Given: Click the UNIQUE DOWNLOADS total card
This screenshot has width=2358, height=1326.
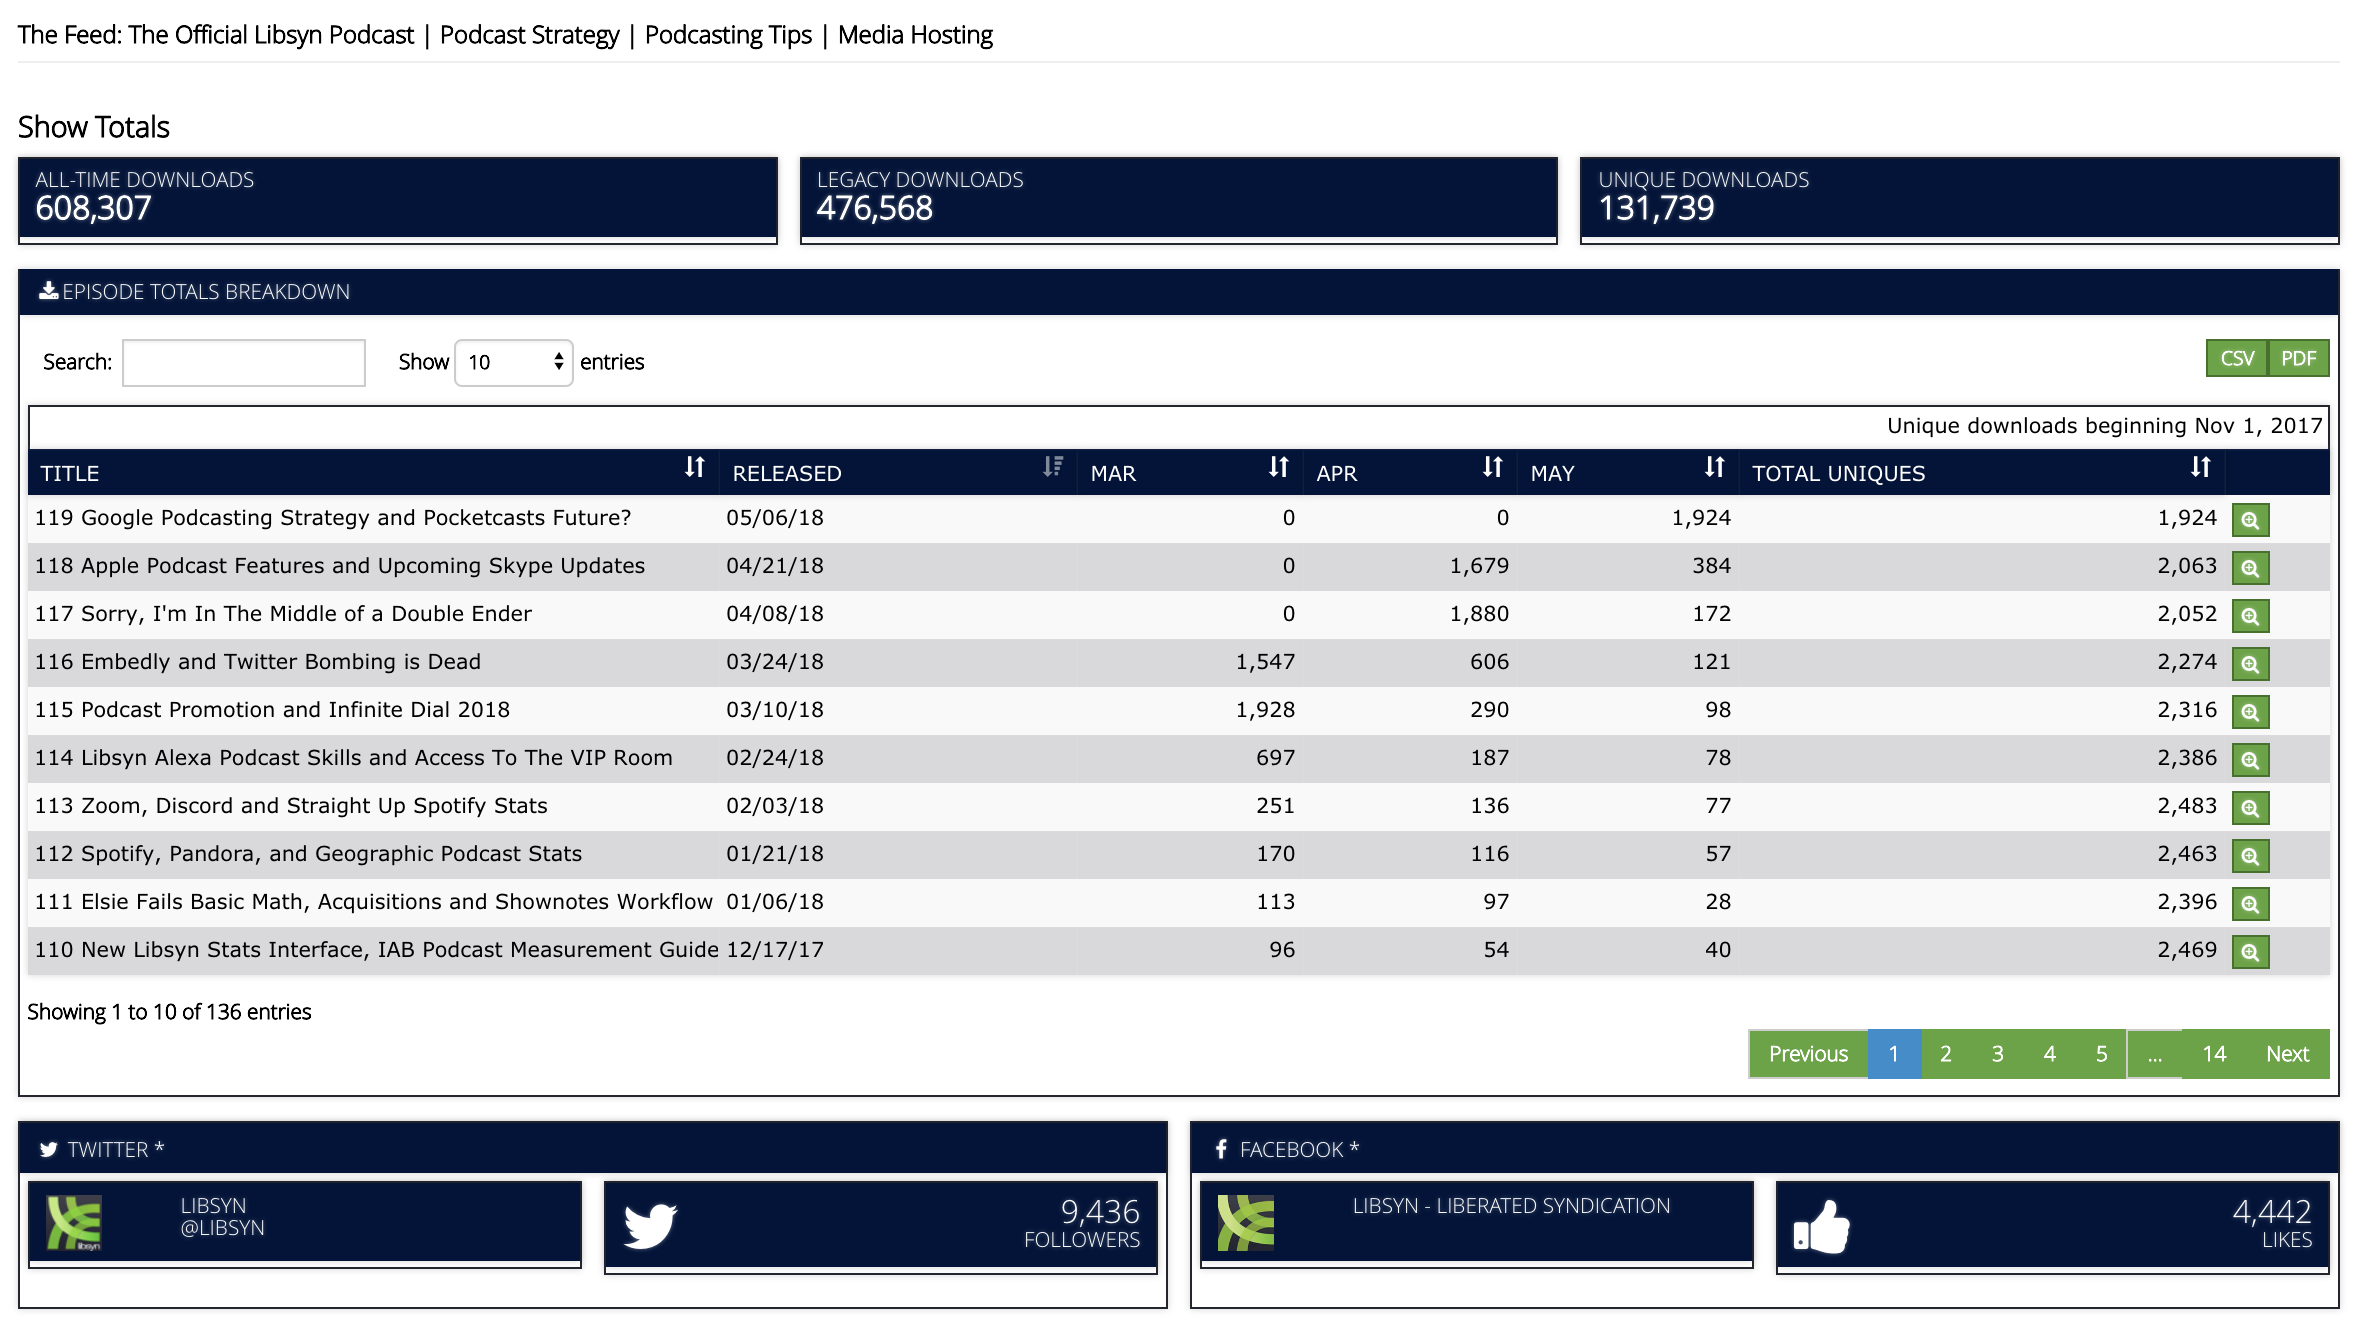Looking at the screenshot, I should click(x=1959, y=200).
